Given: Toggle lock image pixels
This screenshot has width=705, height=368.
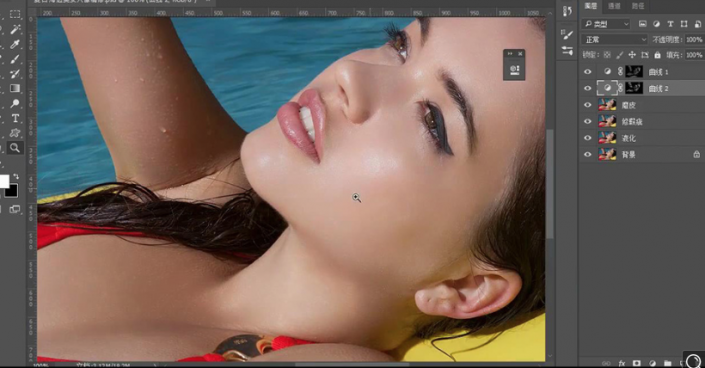Looking at the screenshot, I should 620,55.
